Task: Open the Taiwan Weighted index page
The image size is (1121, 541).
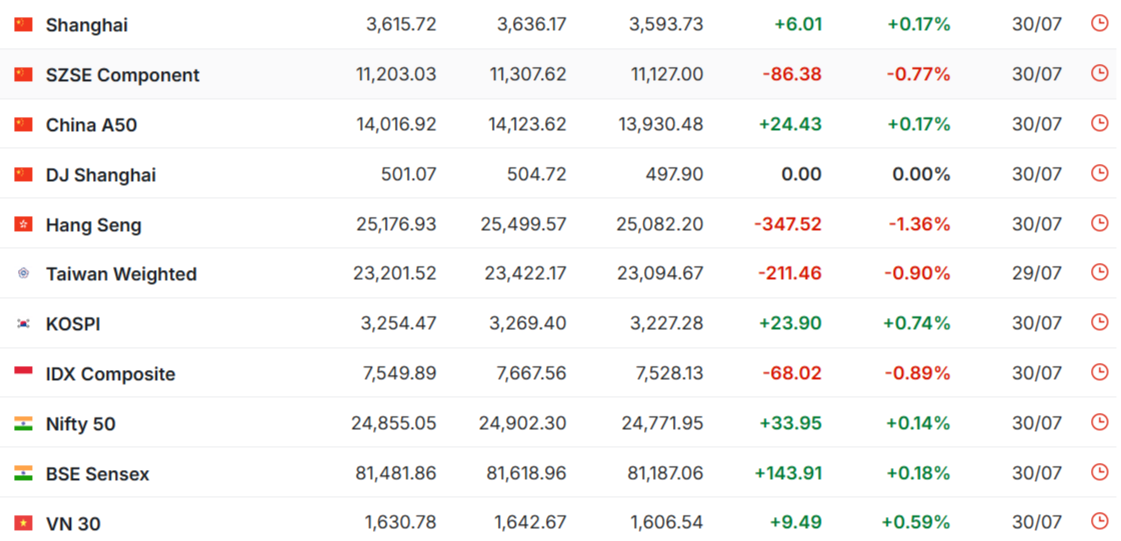Action: pyautogui.click(x=121, y=274)
